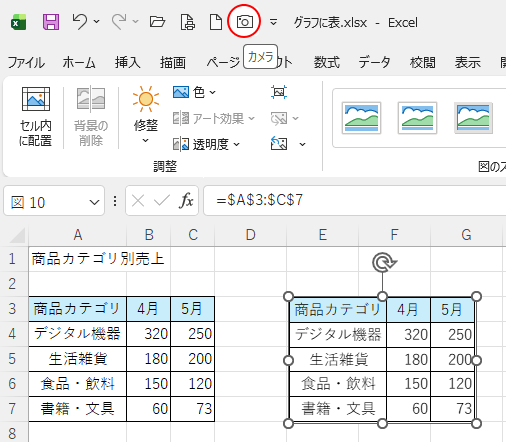This screenshot has height=442, width=506.
Task: Click the Compress Pictures icon
Action: [279, 92]
